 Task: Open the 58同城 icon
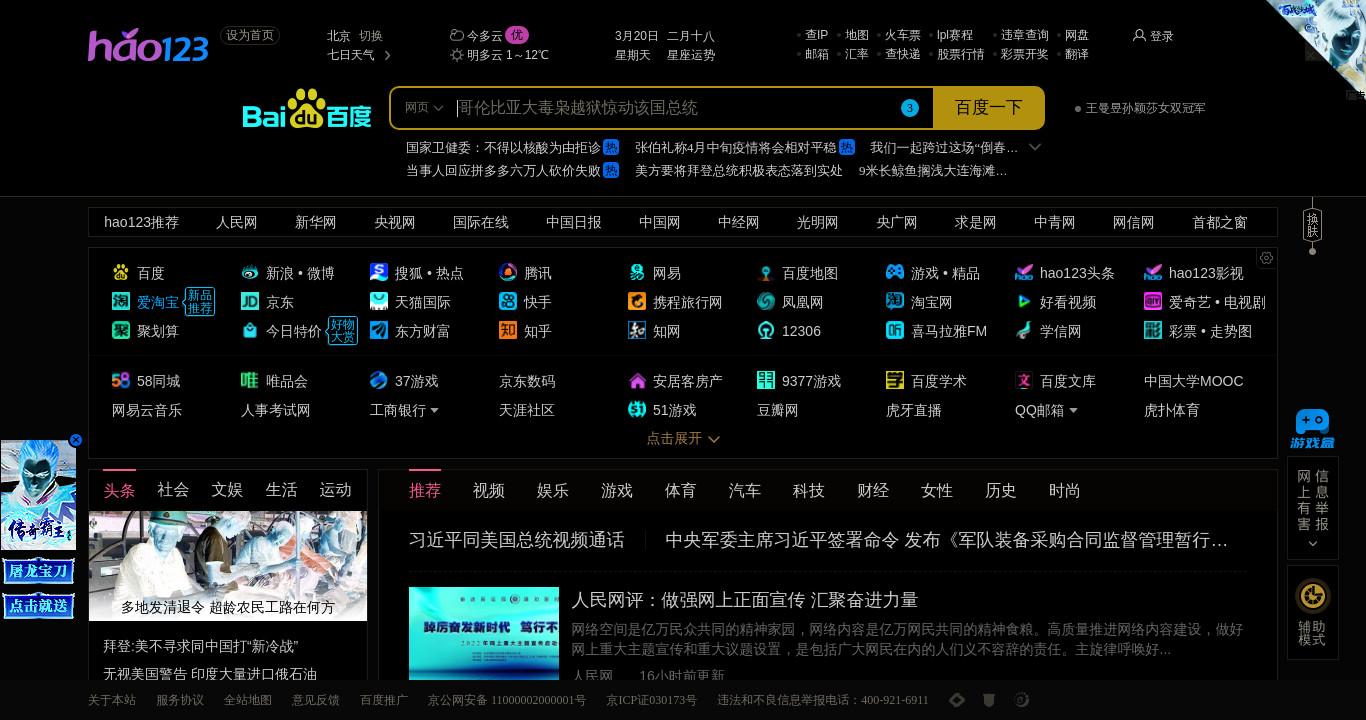(x=121, y=380)
